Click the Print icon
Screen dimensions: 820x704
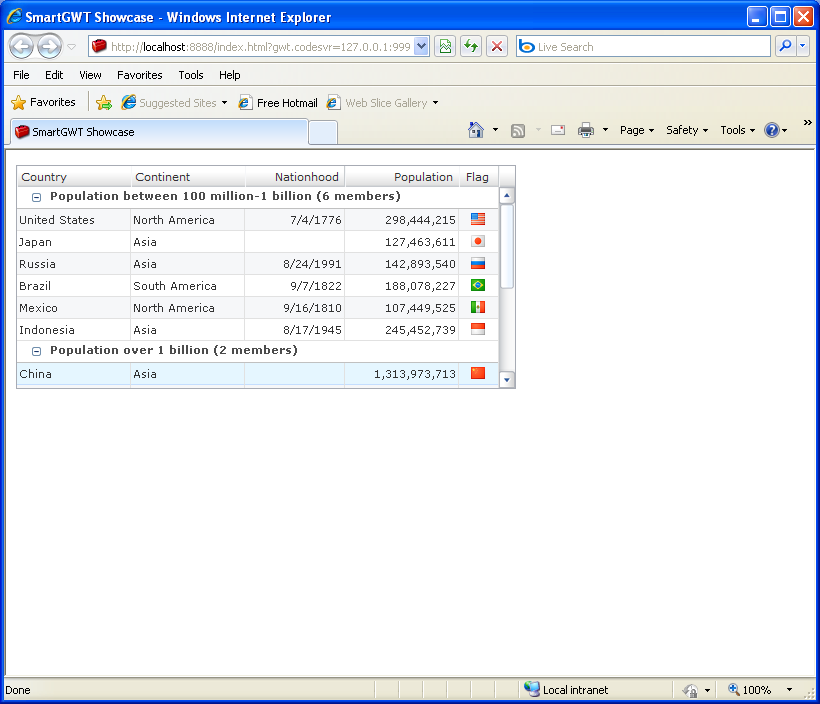(586, 130)
